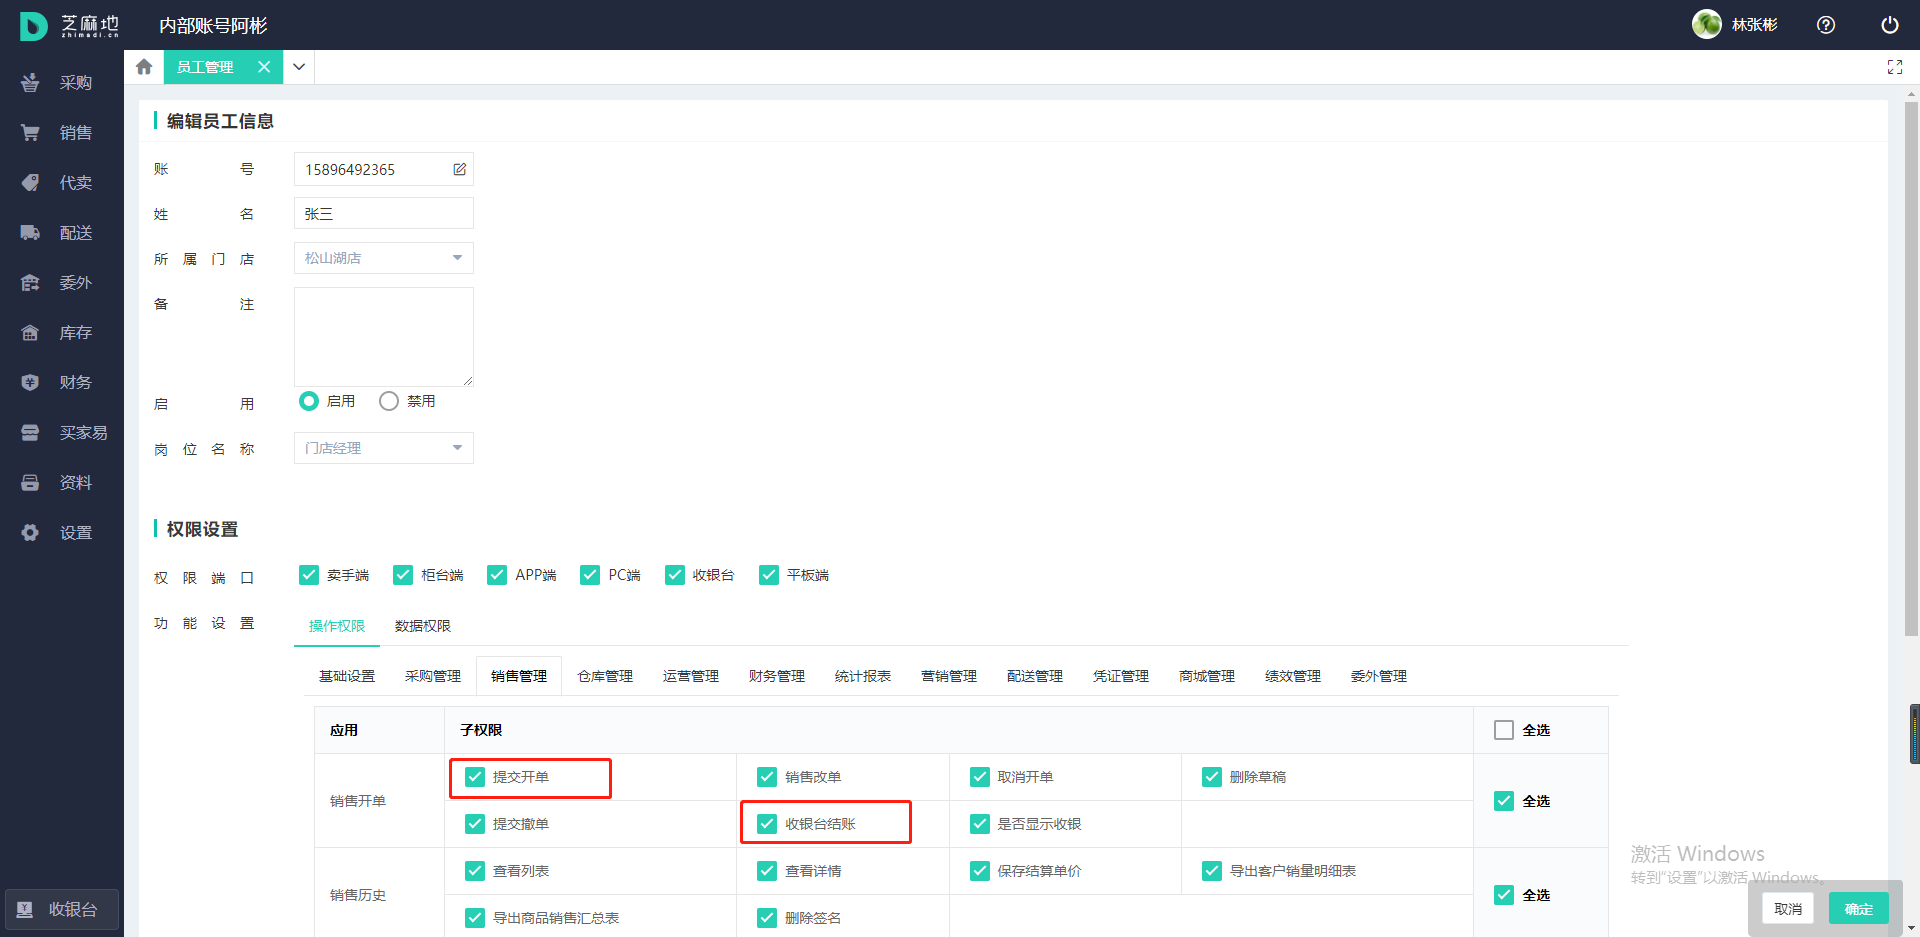
Task: Select the 禁用 radio button
Action: coord(389,401)
